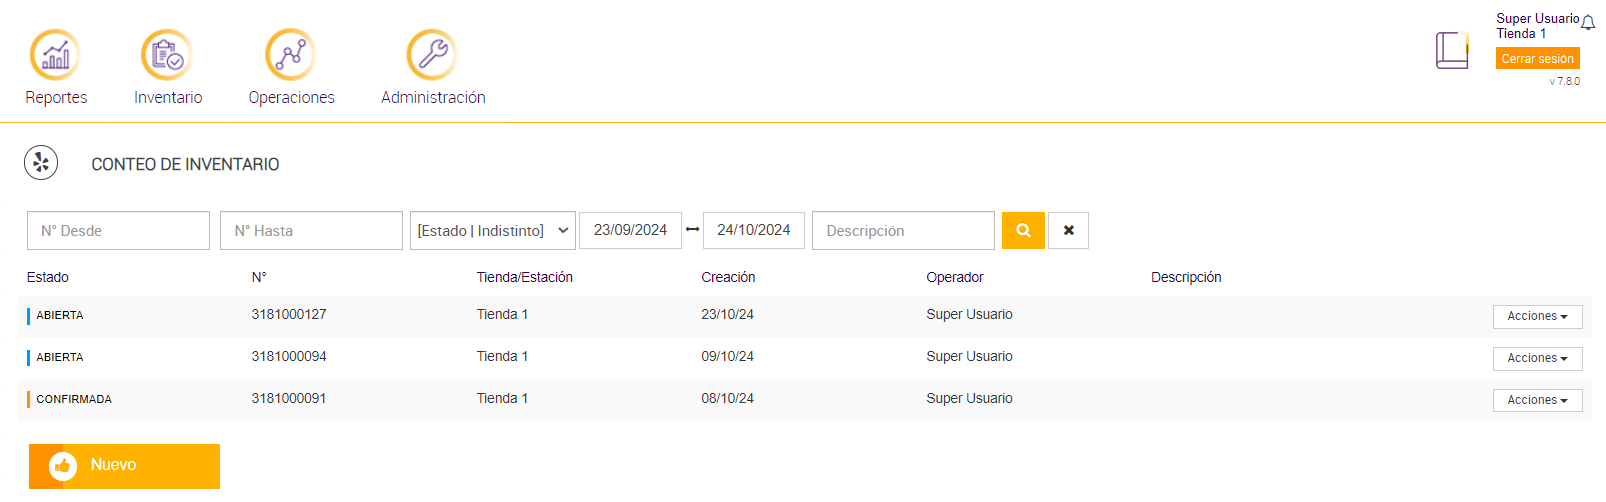Clear filters with the X button
Viewport: 1606px width, 502px height.
pyautogui.click(x=1068, y=230)
